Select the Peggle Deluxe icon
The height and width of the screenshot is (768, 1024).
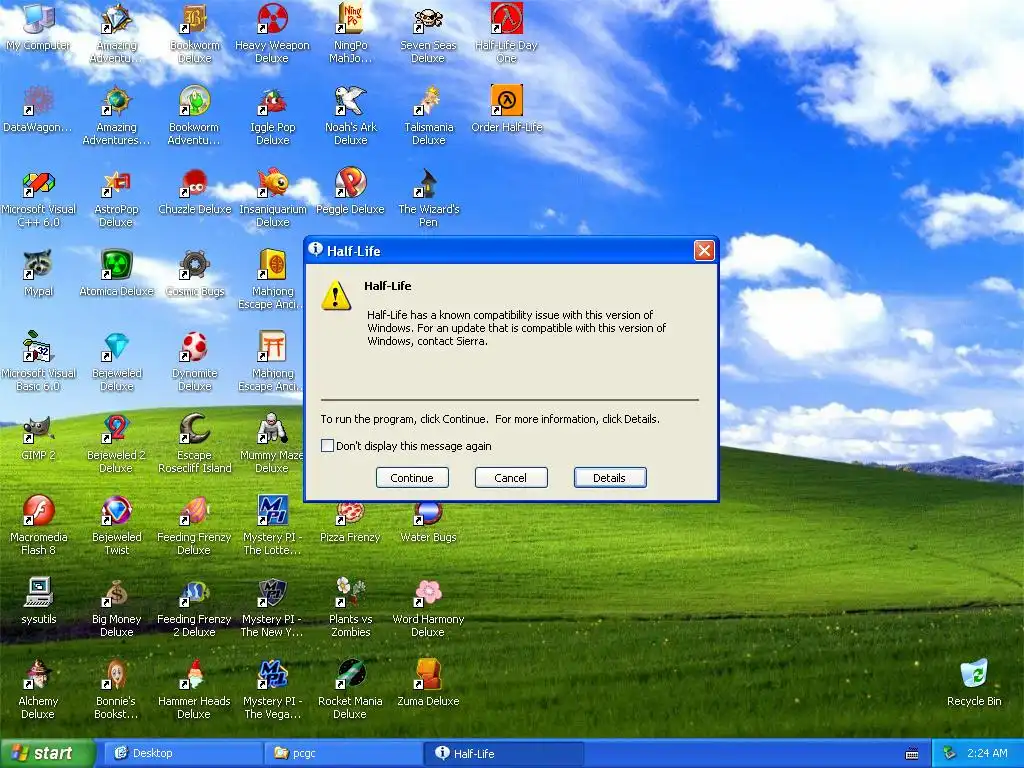[350, 191]
